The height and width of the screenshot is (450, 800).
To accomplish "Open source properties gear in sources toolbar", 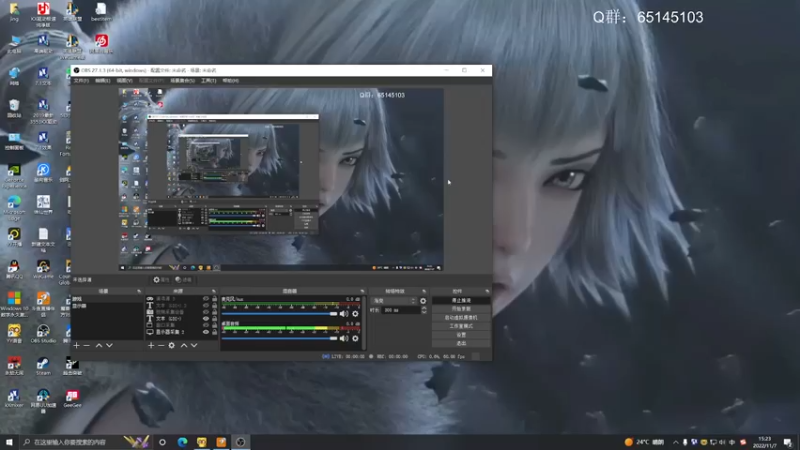I will coord(171,345).
